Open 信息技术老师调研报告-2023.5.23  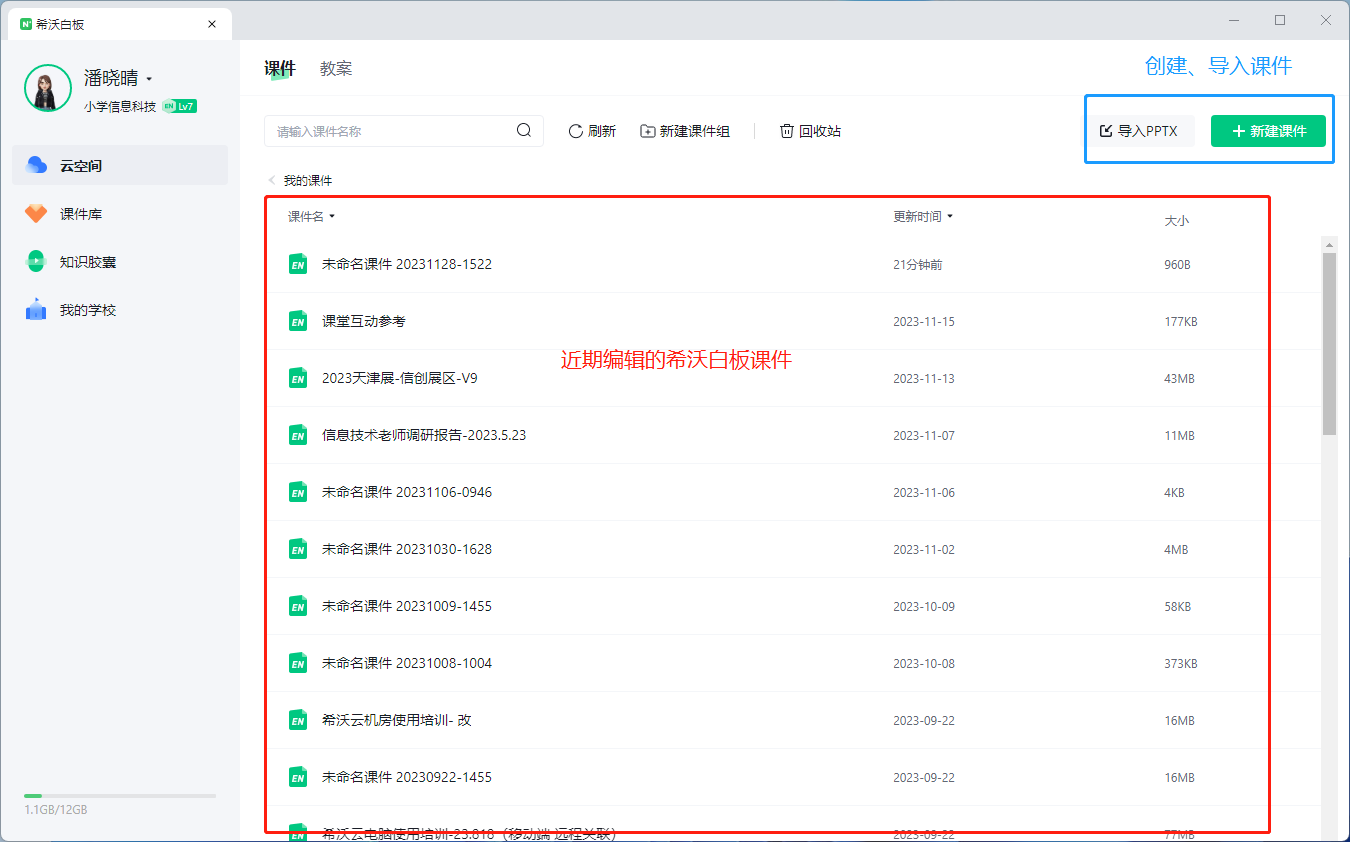point(424,435)
